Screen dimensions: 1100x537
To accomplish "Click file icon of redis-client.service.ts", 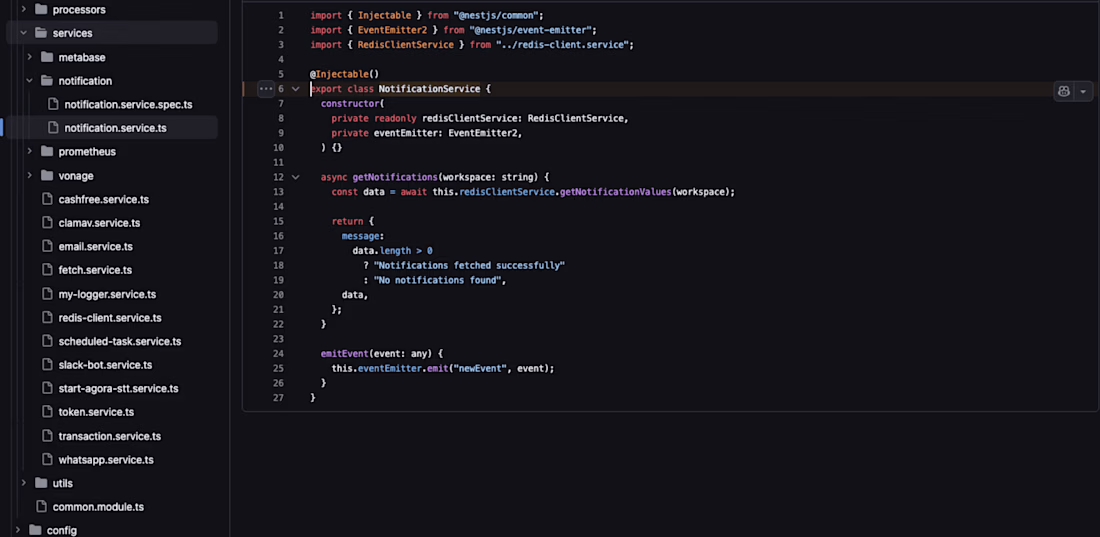I will [47, 317].
